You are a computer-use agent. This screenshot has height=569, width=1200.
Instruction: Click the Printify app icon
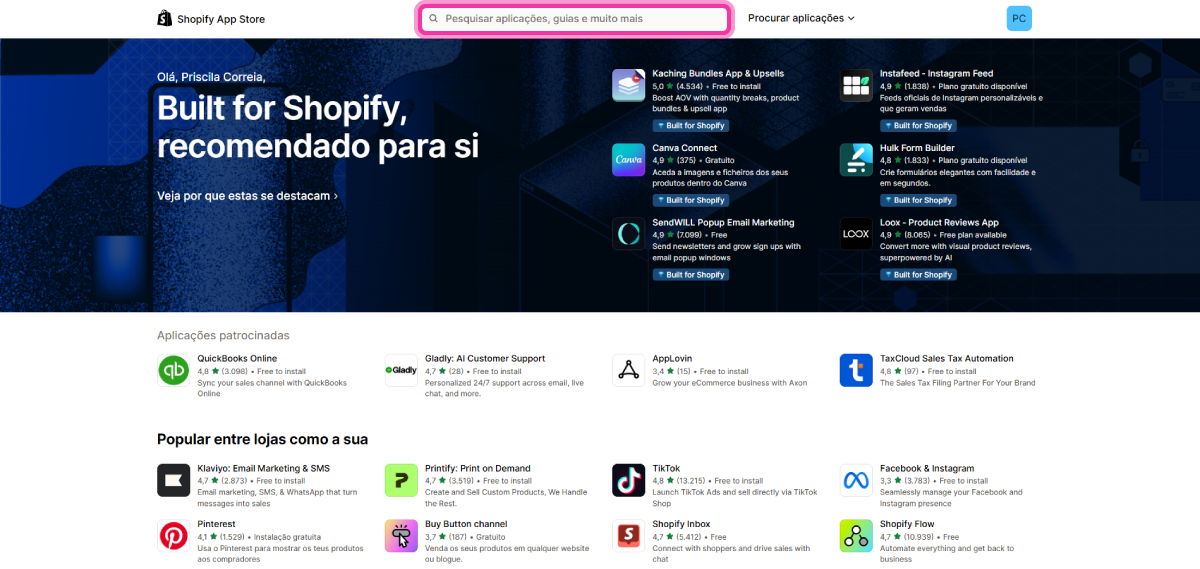pos(401,480)
